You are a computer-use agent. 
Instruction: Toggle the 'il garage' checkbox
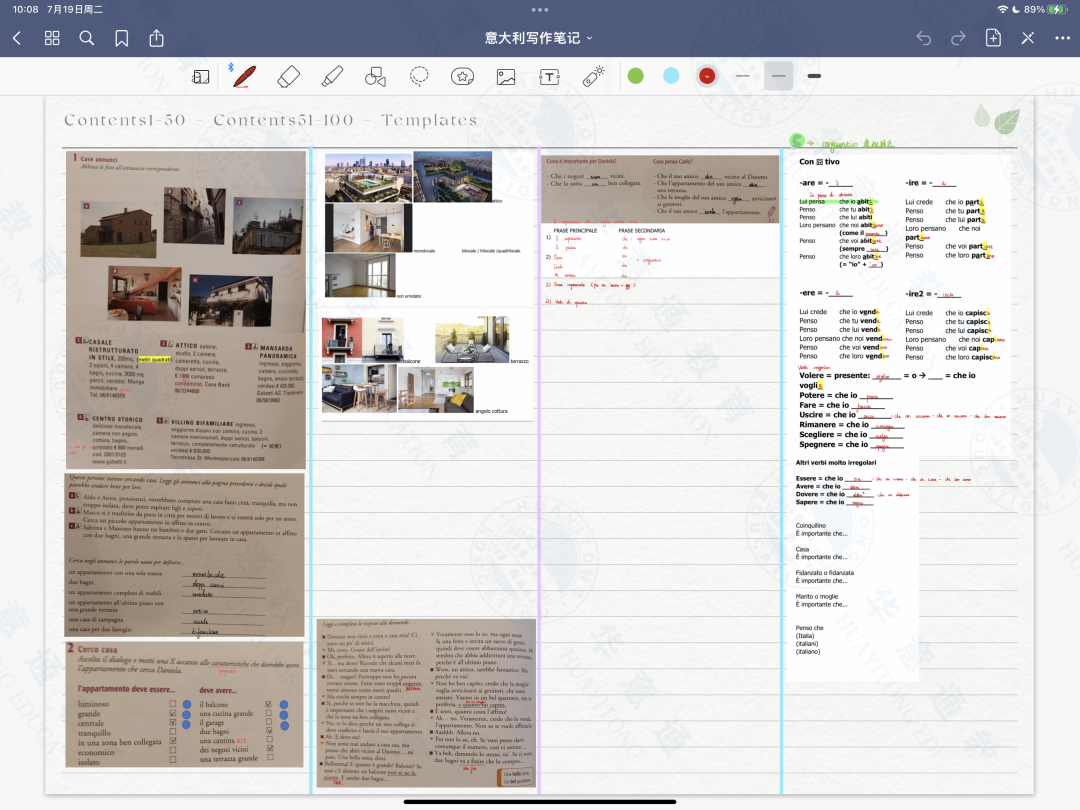(269, 723)
